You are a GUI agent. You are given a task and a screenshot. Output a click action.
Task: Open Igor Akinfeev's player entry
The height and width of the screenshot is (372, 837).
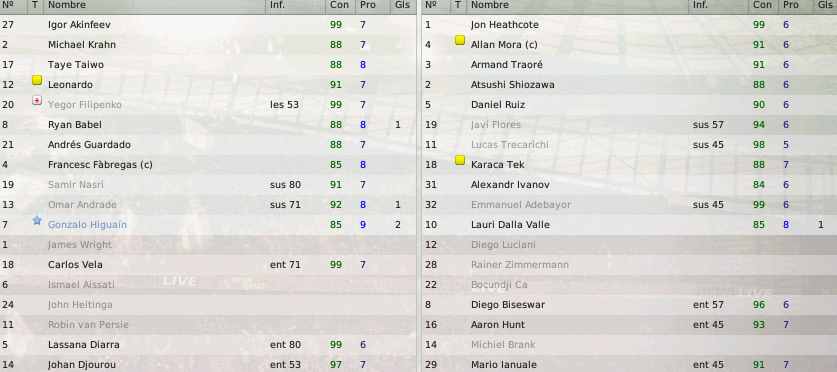79,25
